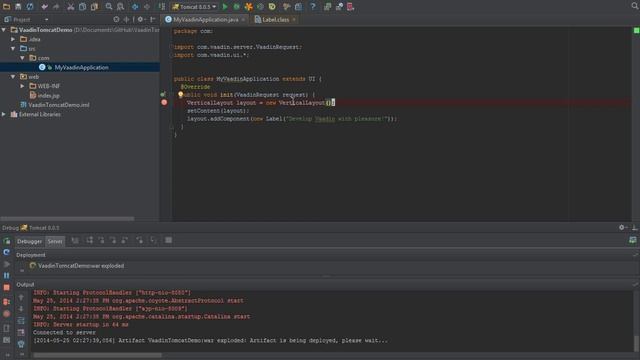Collapse the com package
This screenshot has width=640, height=360.
pos(22,58)
